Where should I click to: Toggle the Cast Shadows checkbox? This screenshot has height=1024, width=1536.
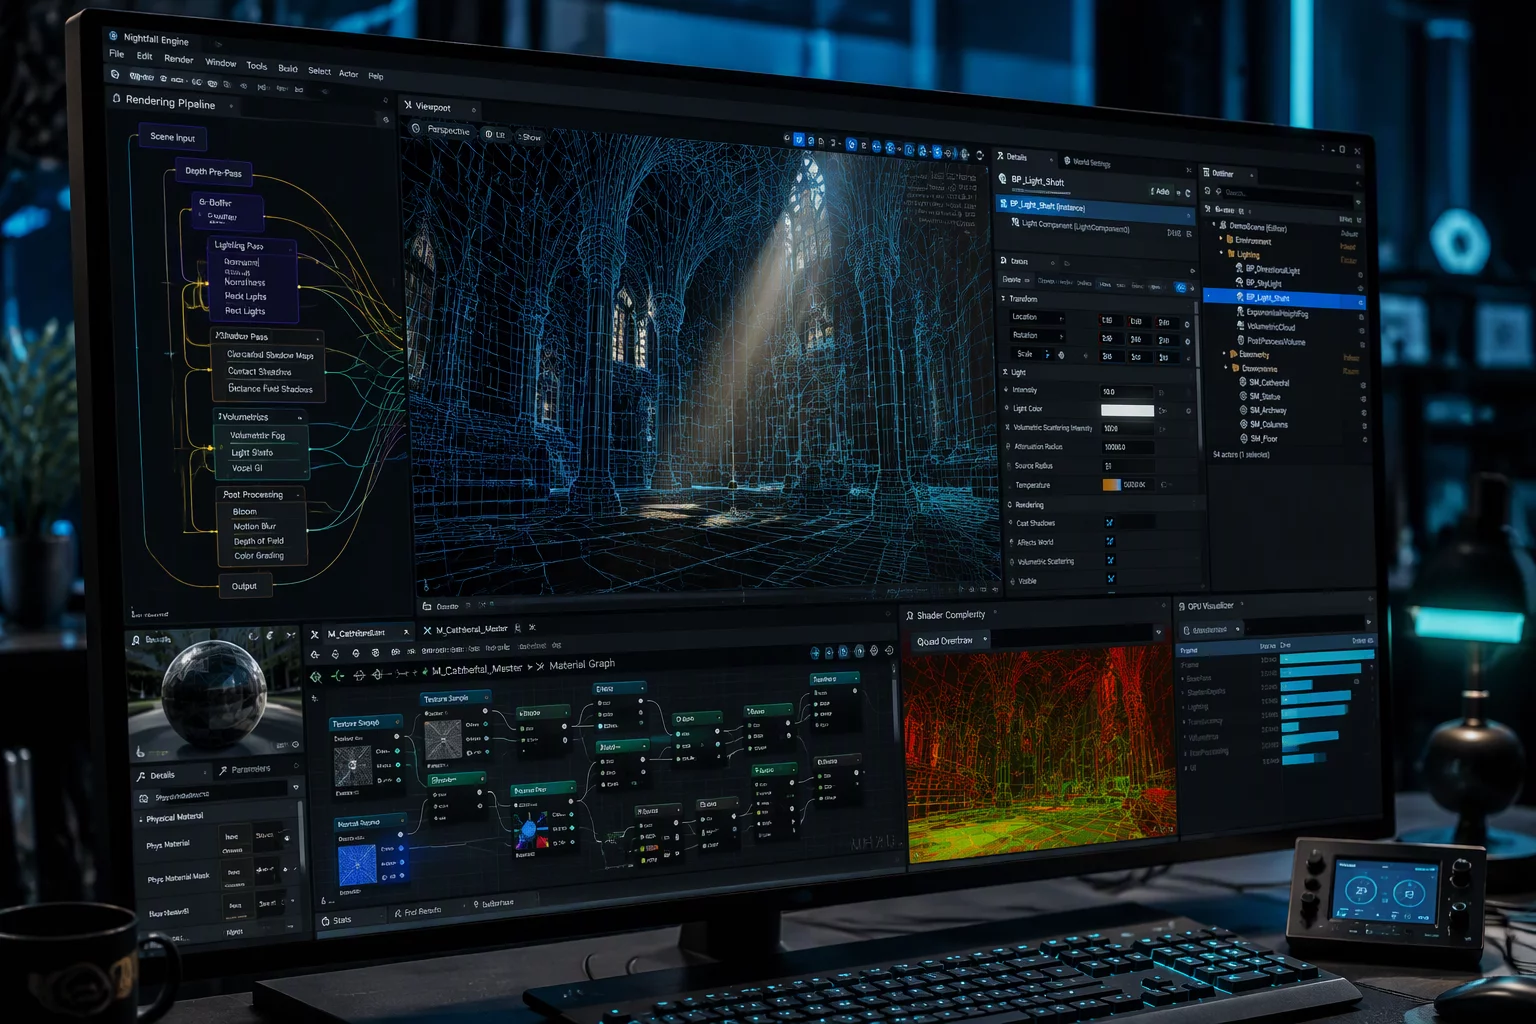pyautogui.click(x=1109, y=523)
